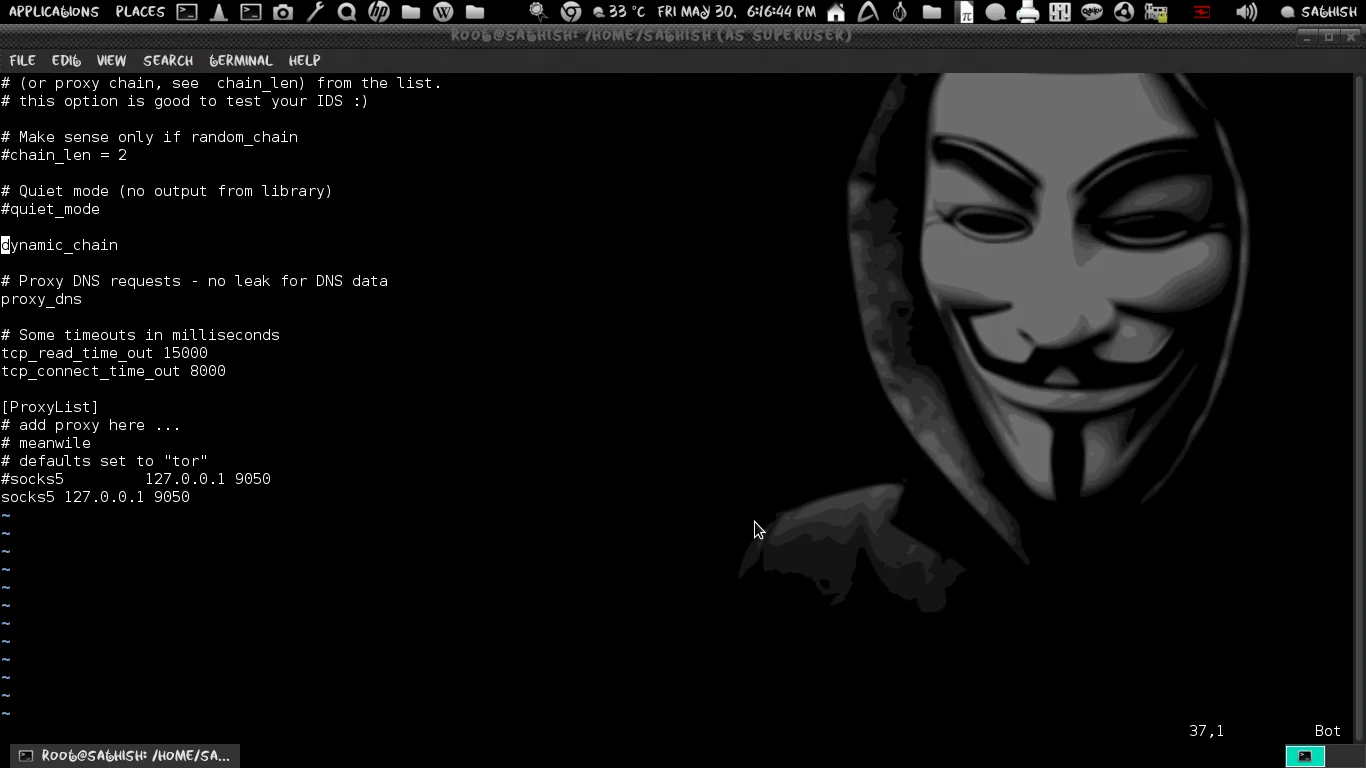
Task: Click the uncommented 'socks5 127.0.0.1 9050' line
Action: [x=95, y=497]
